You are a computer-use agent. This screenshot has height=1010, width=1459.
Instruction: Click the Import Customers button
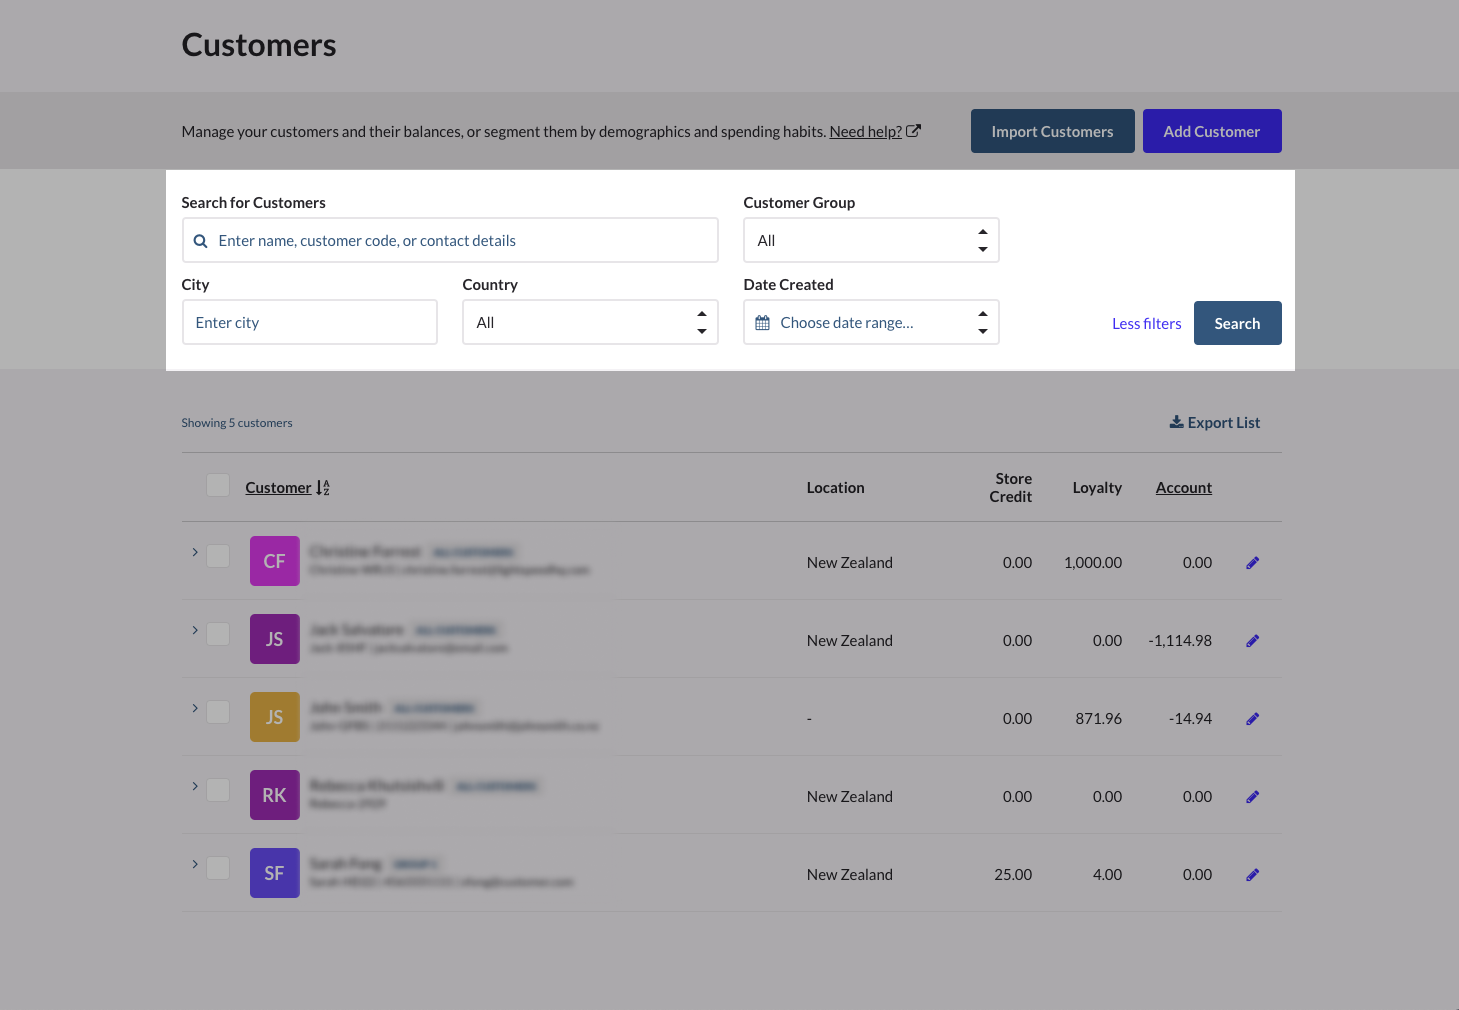tap(1052, 131)
